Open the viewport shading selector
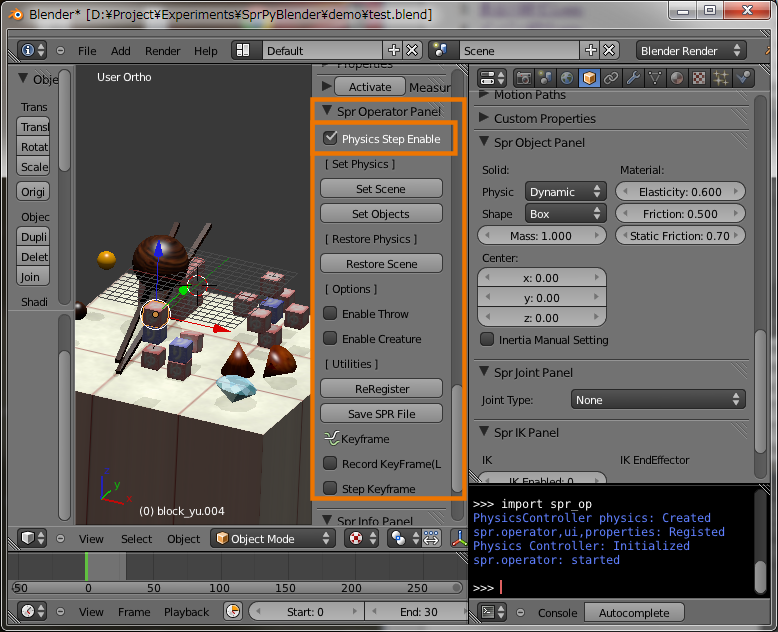778x632 pixels. pos(362,538)
